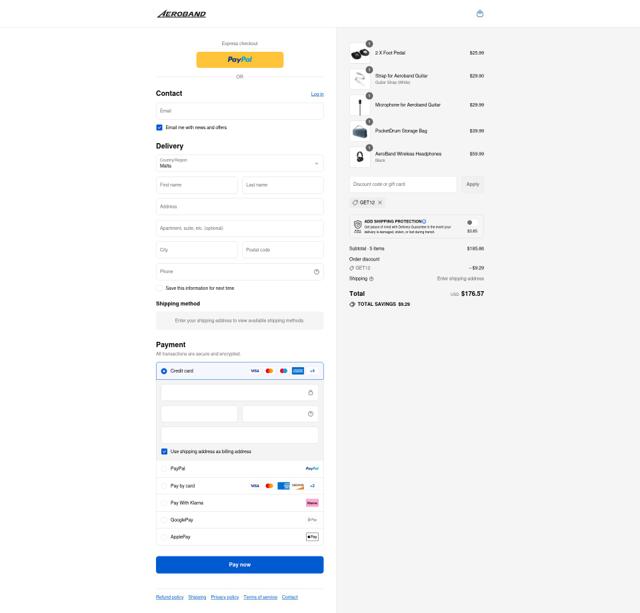Image resolution: width=640 pixels, height=613 pixels.
Task: Select Pay With Klarna option
Action: pyautogui.click(x=164, y=503)
